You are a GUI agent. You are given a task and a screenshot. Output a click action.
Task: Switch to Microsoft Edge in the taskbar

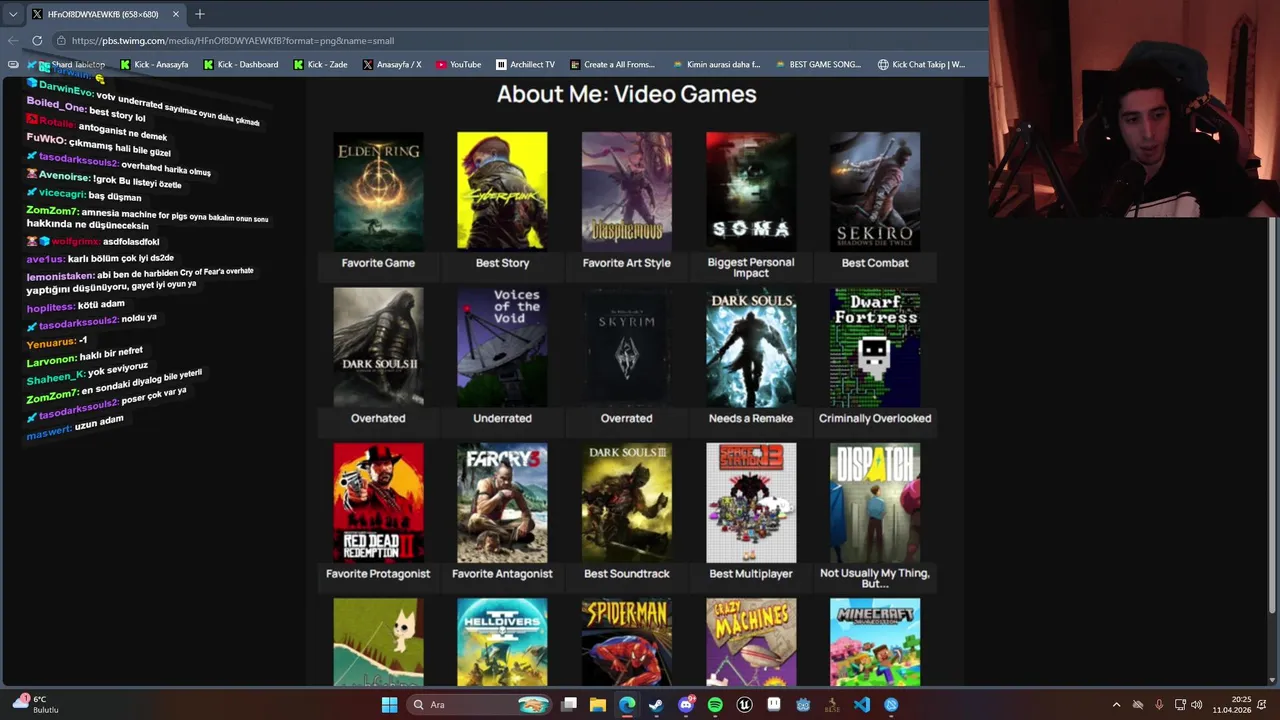[x=627, y=705]
